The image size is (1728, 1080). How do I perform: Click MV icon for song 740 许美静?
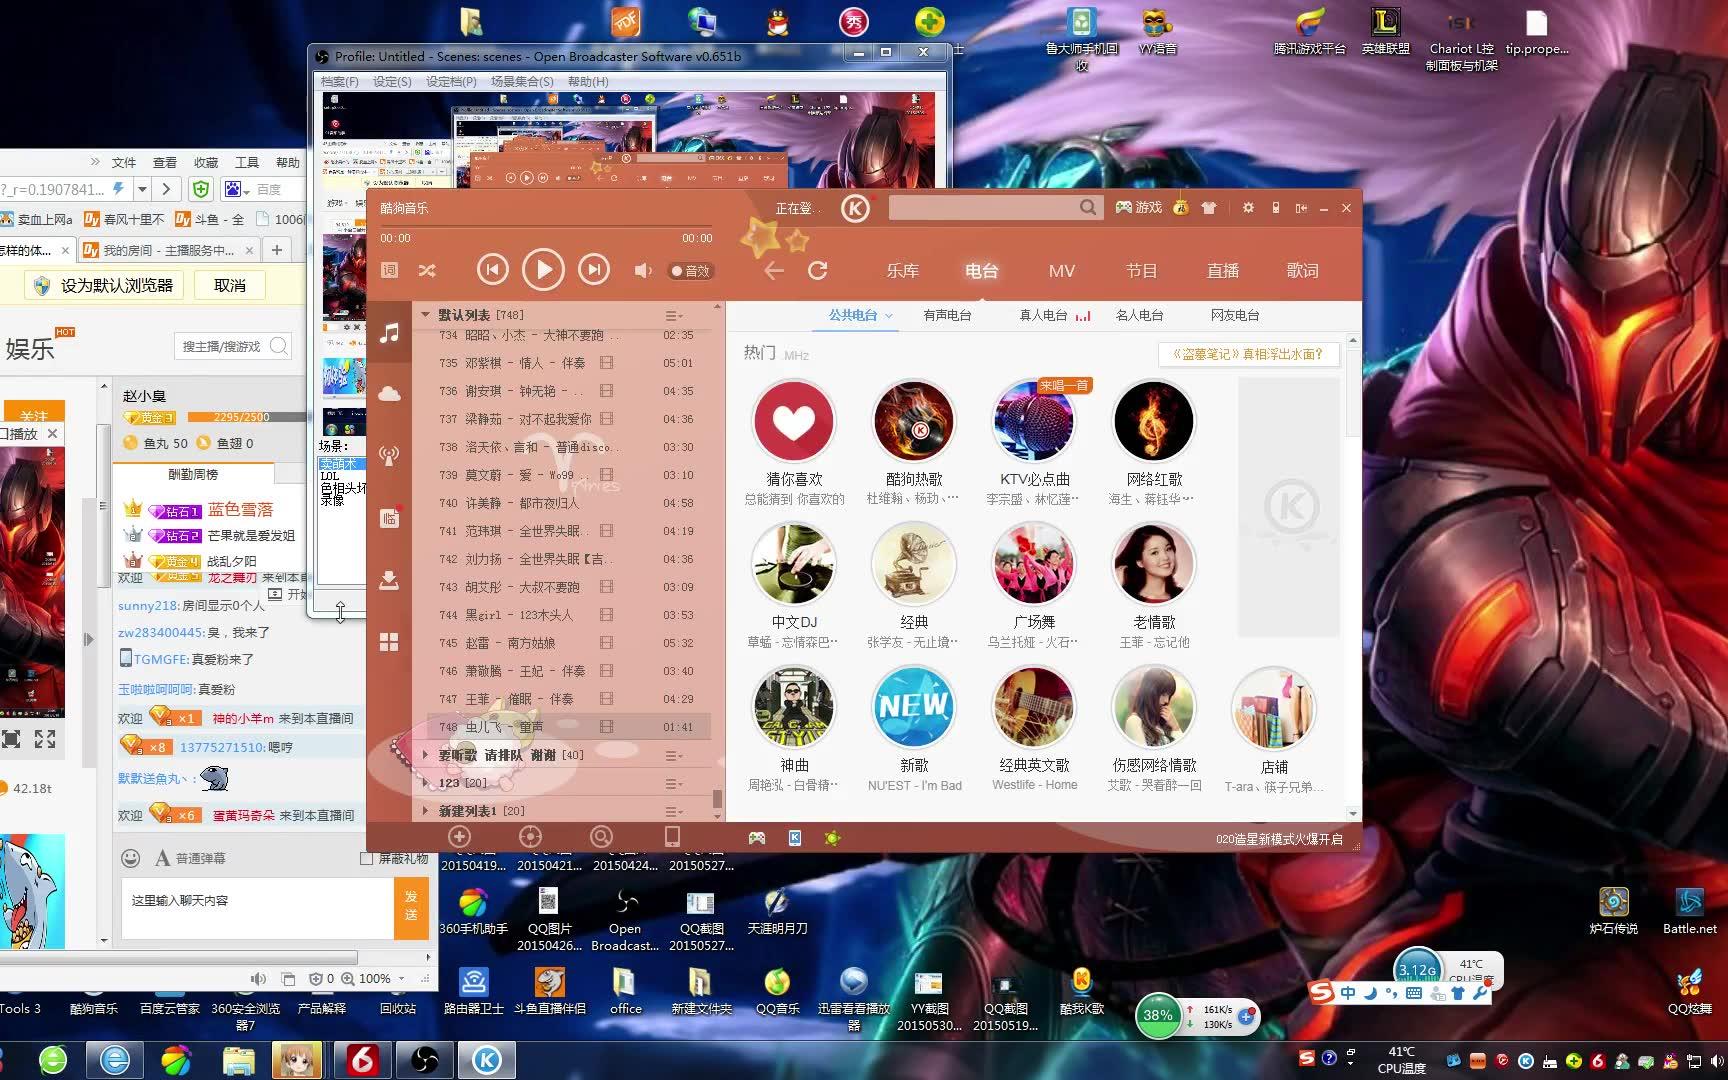[606, 503]
